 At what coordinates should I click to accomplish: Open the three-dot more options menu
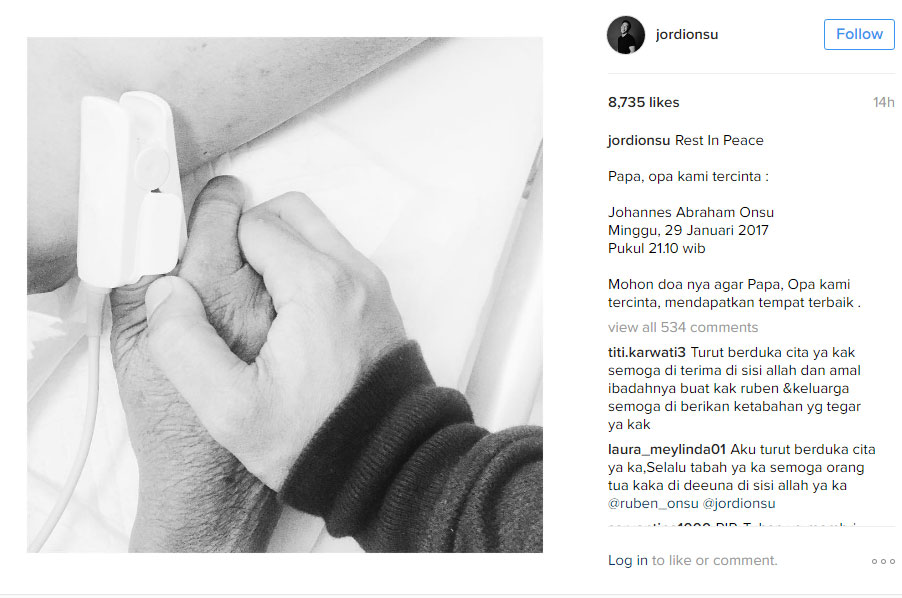click(883, 561)
